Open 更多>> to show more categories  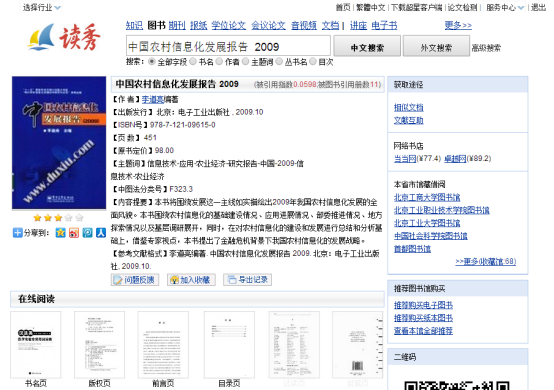pyautogui.click(x=458, y=25)
